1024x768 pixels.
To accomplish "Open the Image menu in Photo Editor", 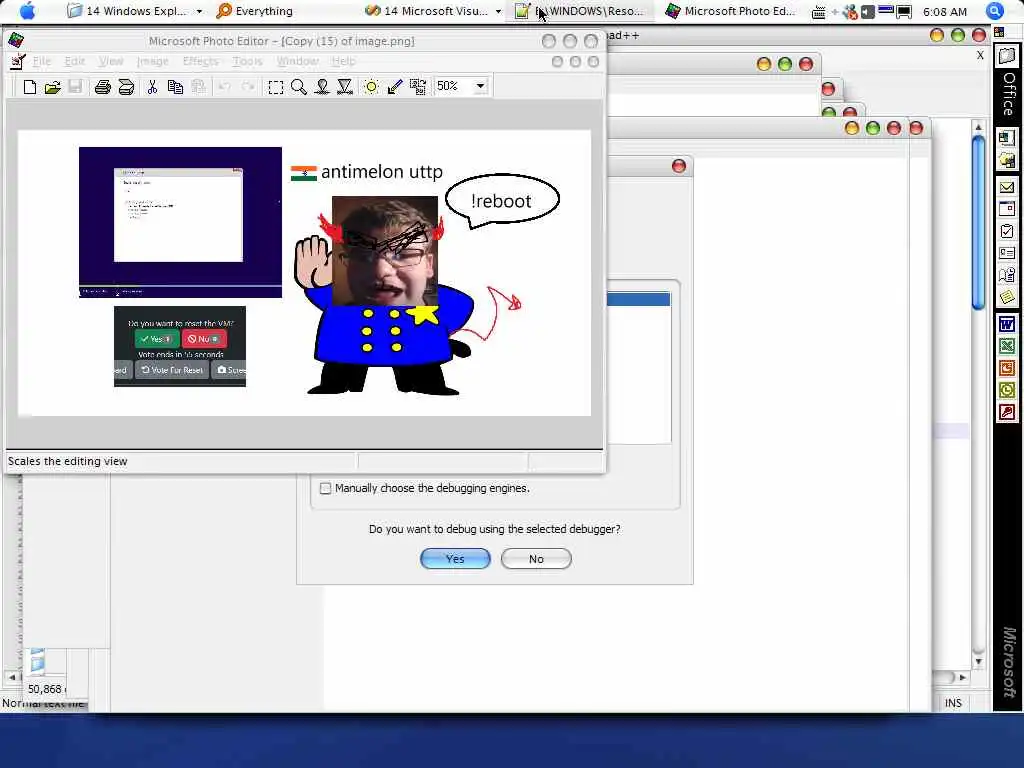I will [153, 61].
